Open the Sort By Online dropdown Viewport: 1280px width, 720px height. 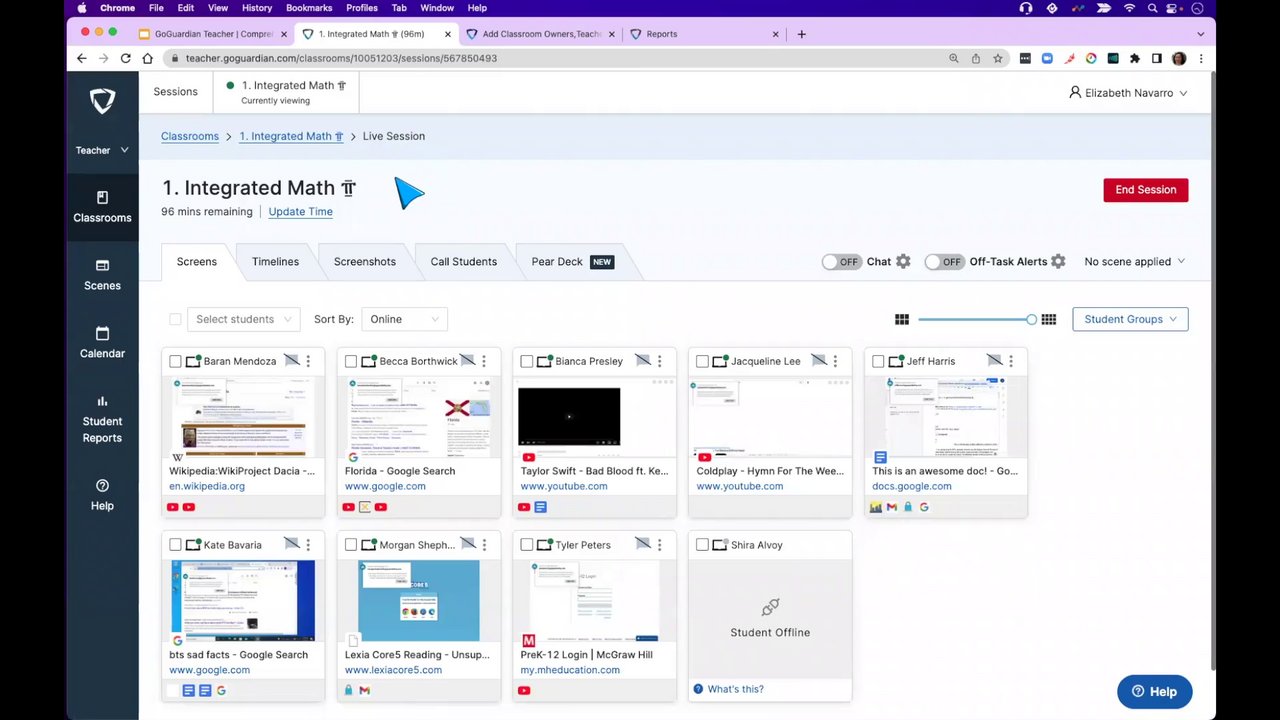[404, 319]
